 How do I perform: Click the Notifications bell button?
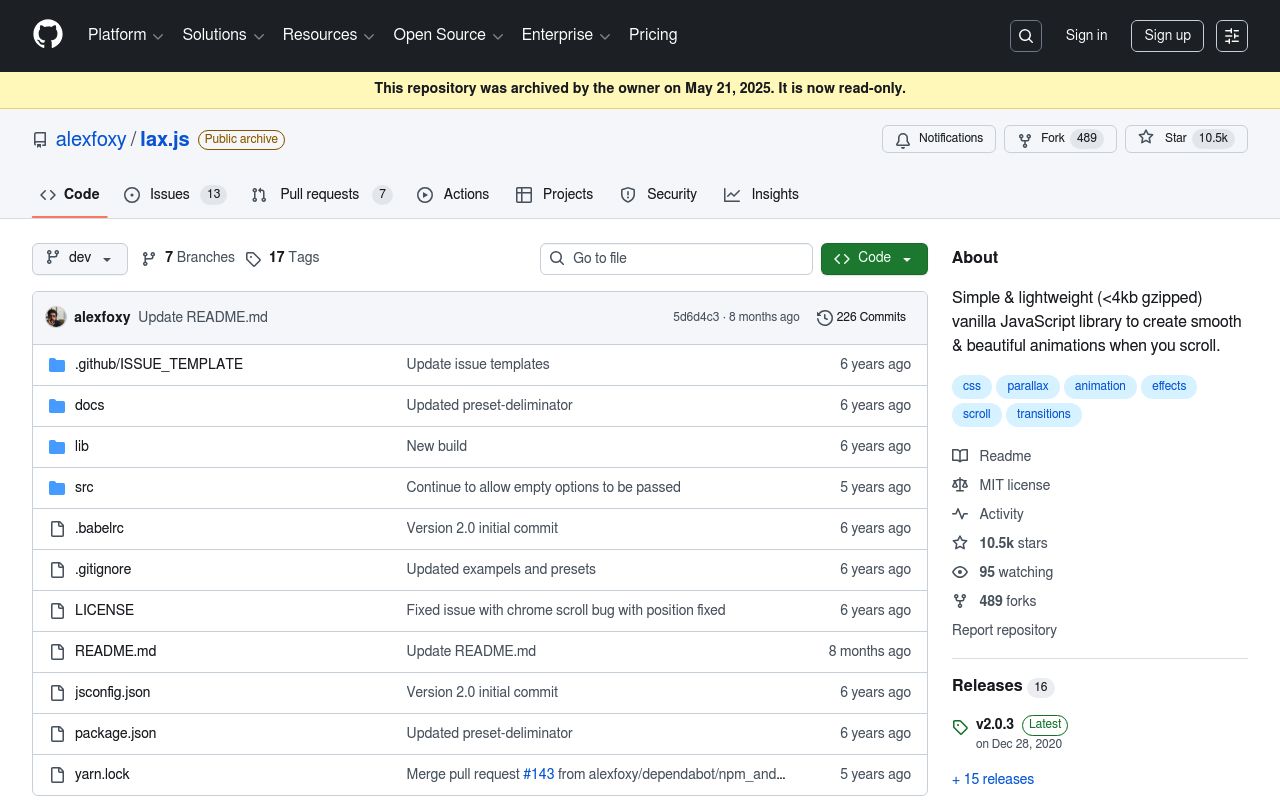coord(938,139)
